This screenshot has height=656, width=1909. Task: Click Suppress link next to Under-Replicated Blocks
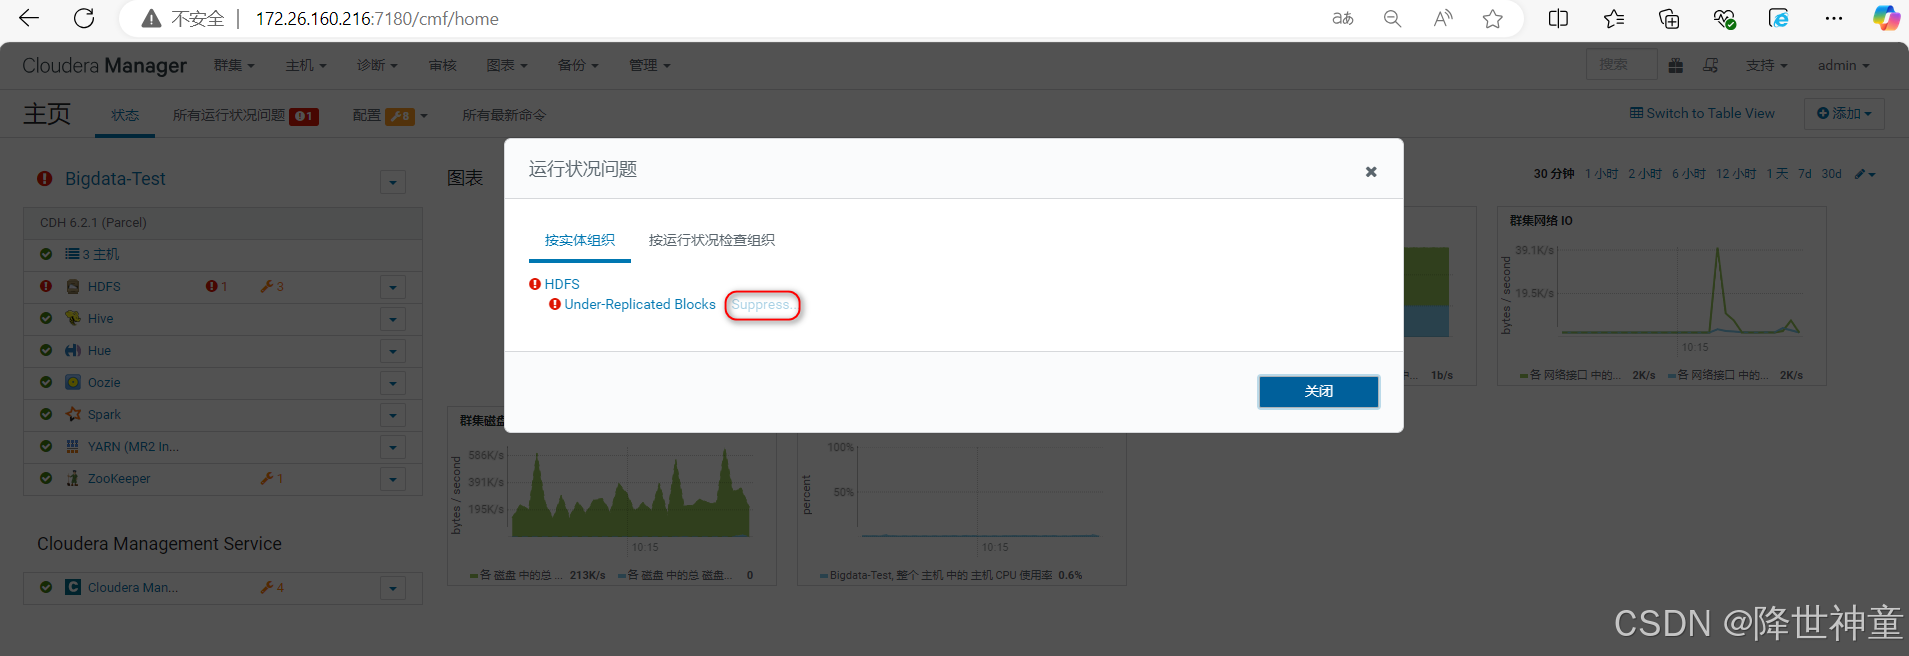click(761, 305)
